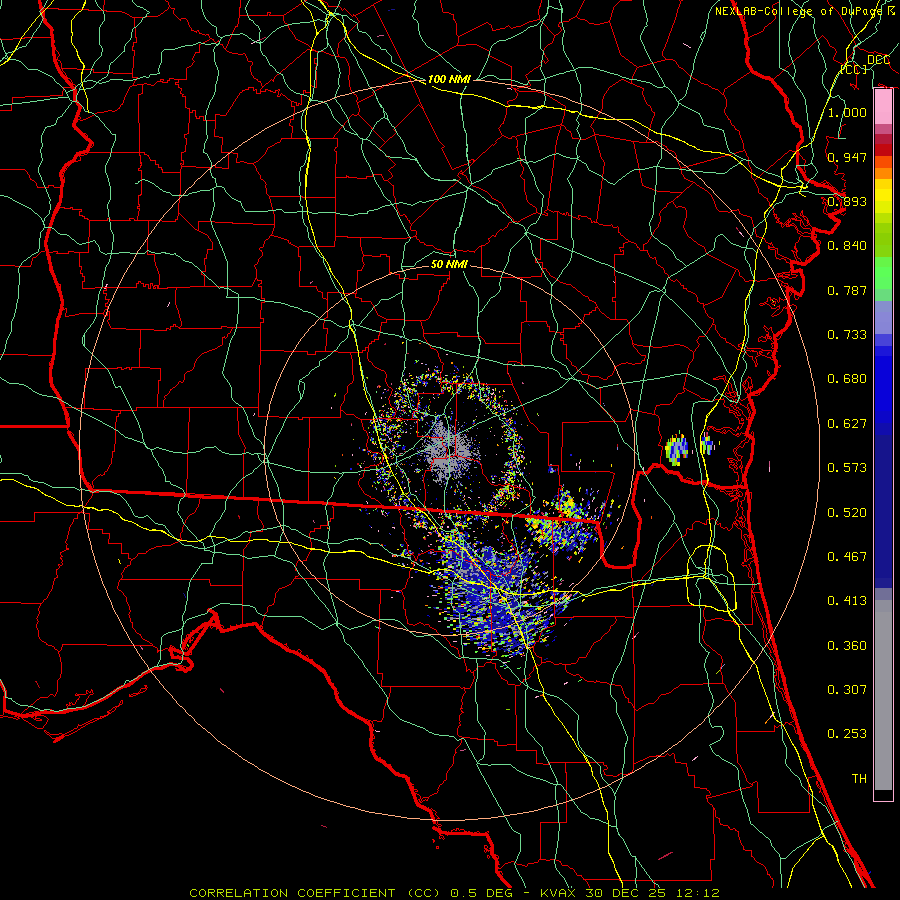Select the 0.733 legend value
900x900 pixels.
coord(847,335)
